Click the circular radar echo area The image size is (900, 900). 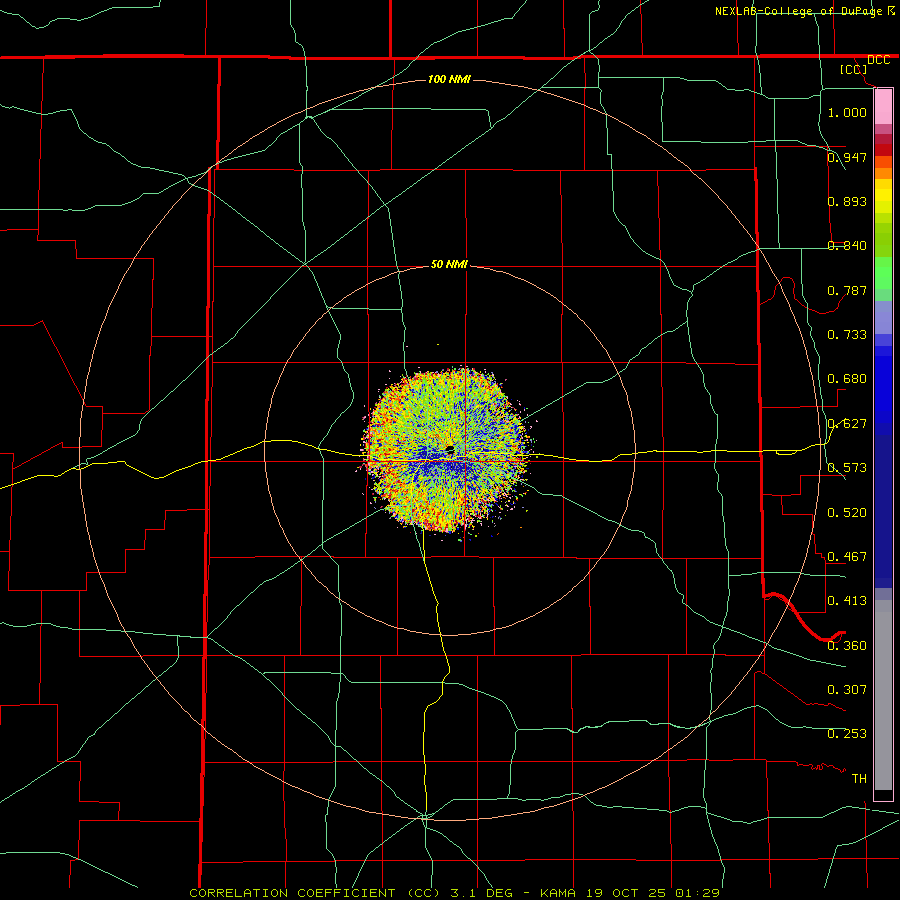447,451
